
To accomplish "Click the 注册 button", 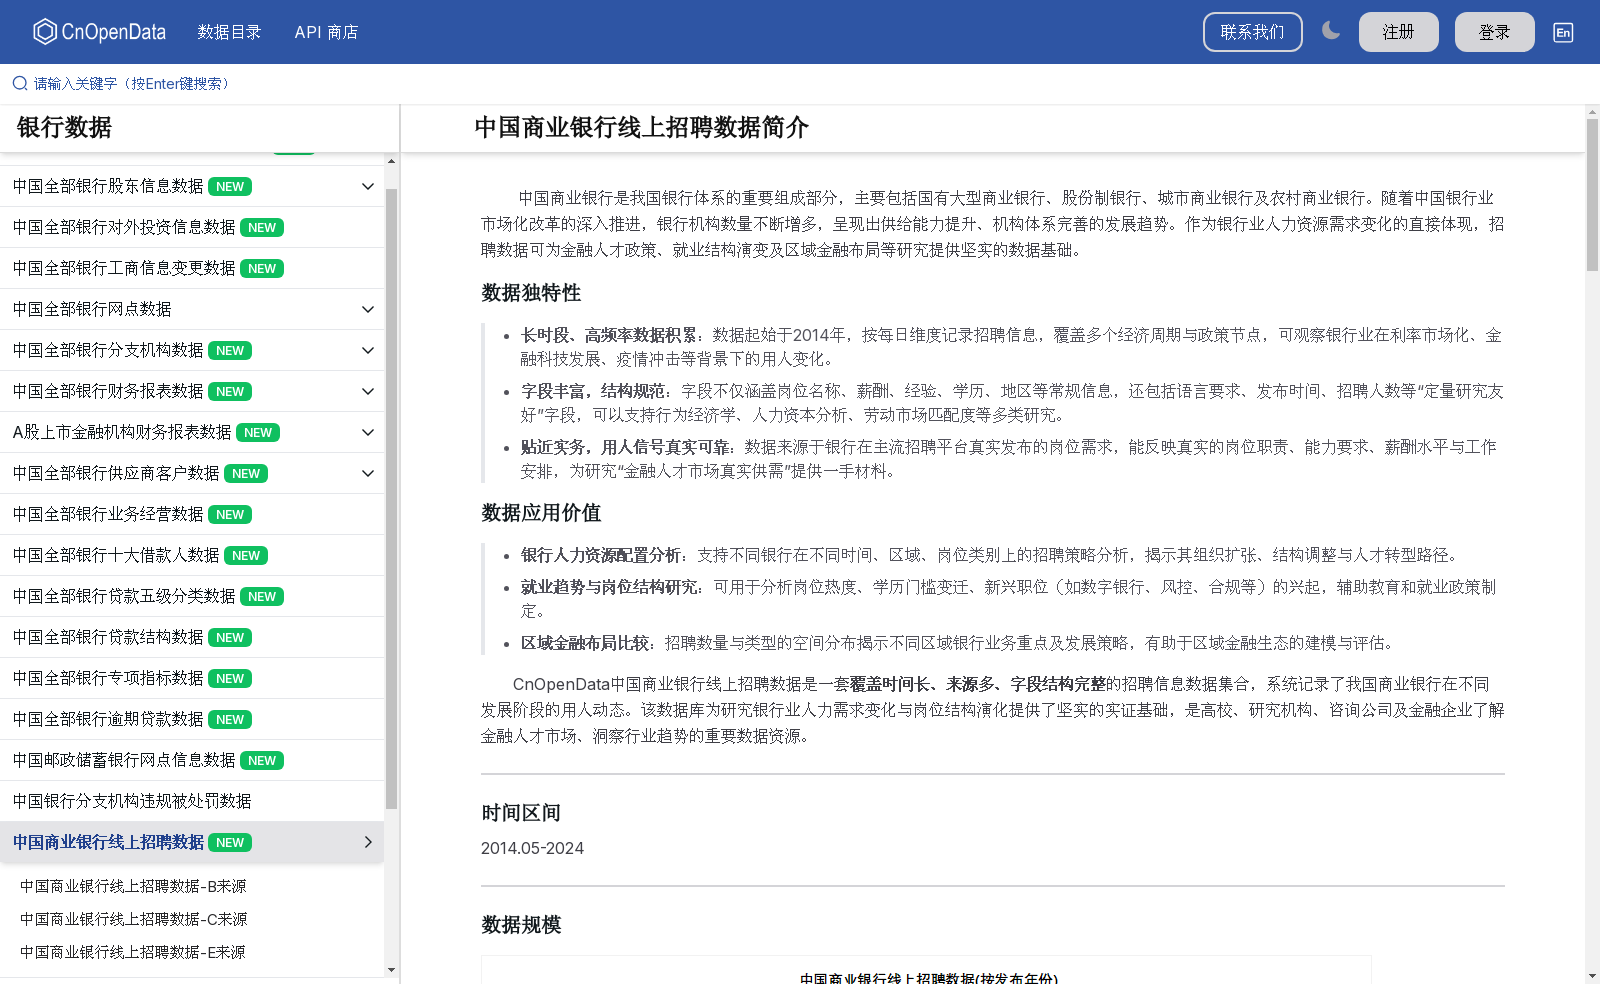I will pyautogui.click(x=1398, y=32).
